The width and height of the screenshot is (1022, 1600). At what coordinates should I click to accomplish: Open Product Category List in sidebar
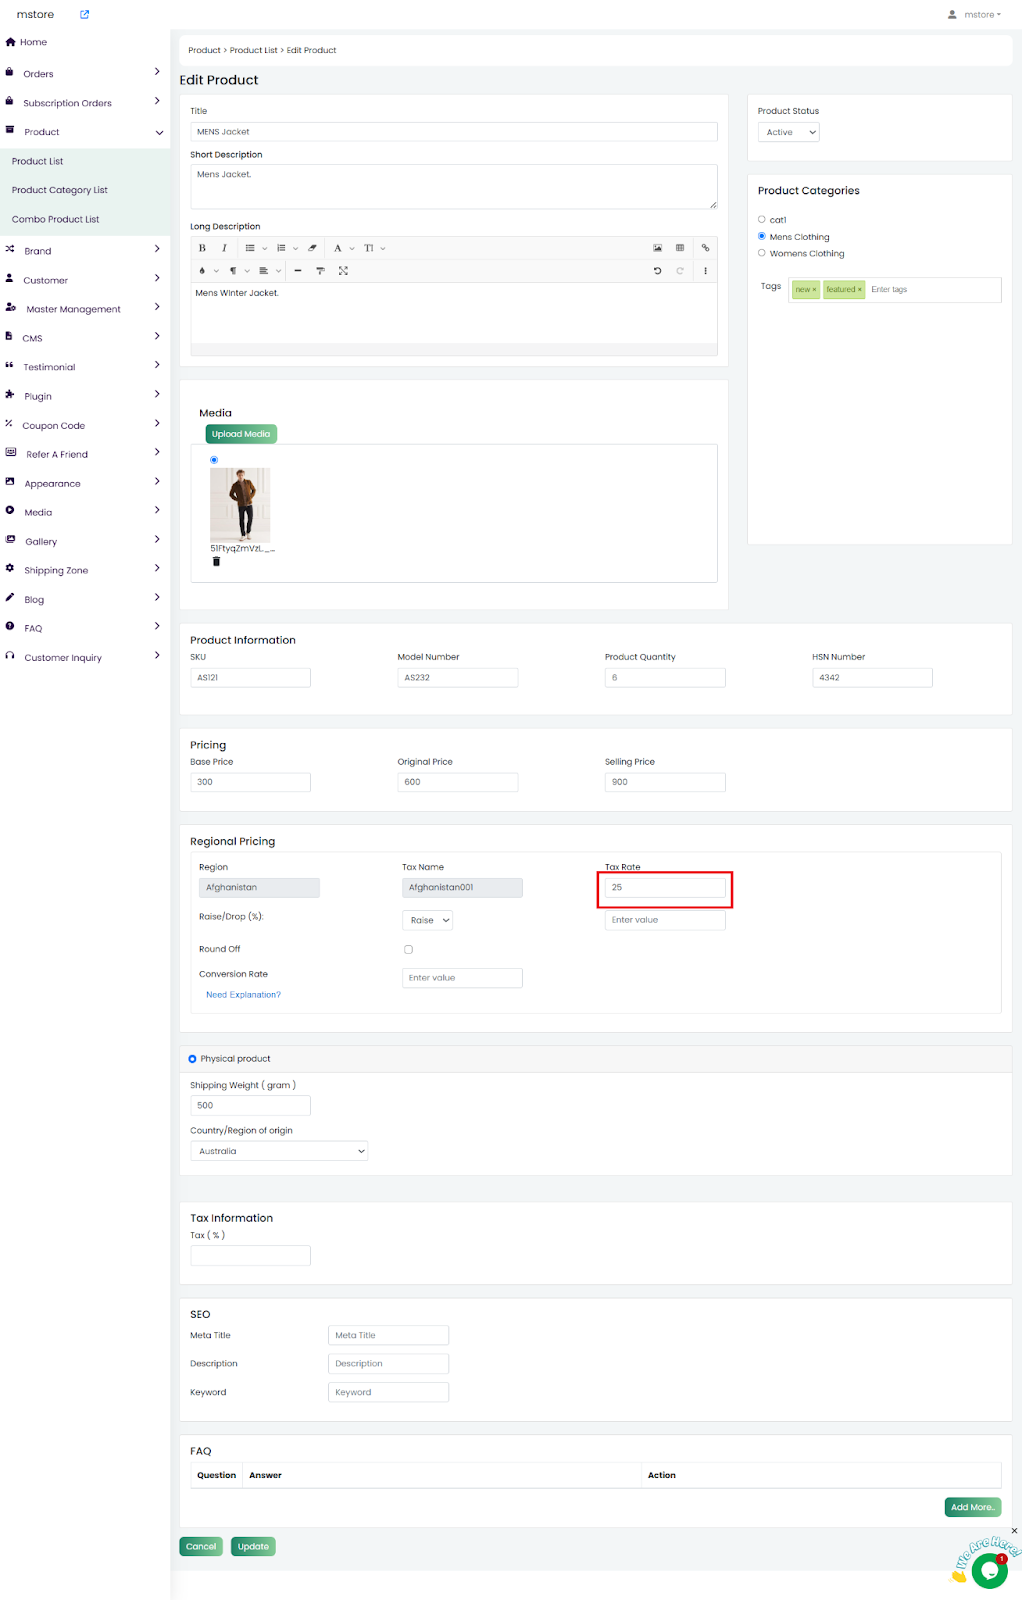point(60,190)
